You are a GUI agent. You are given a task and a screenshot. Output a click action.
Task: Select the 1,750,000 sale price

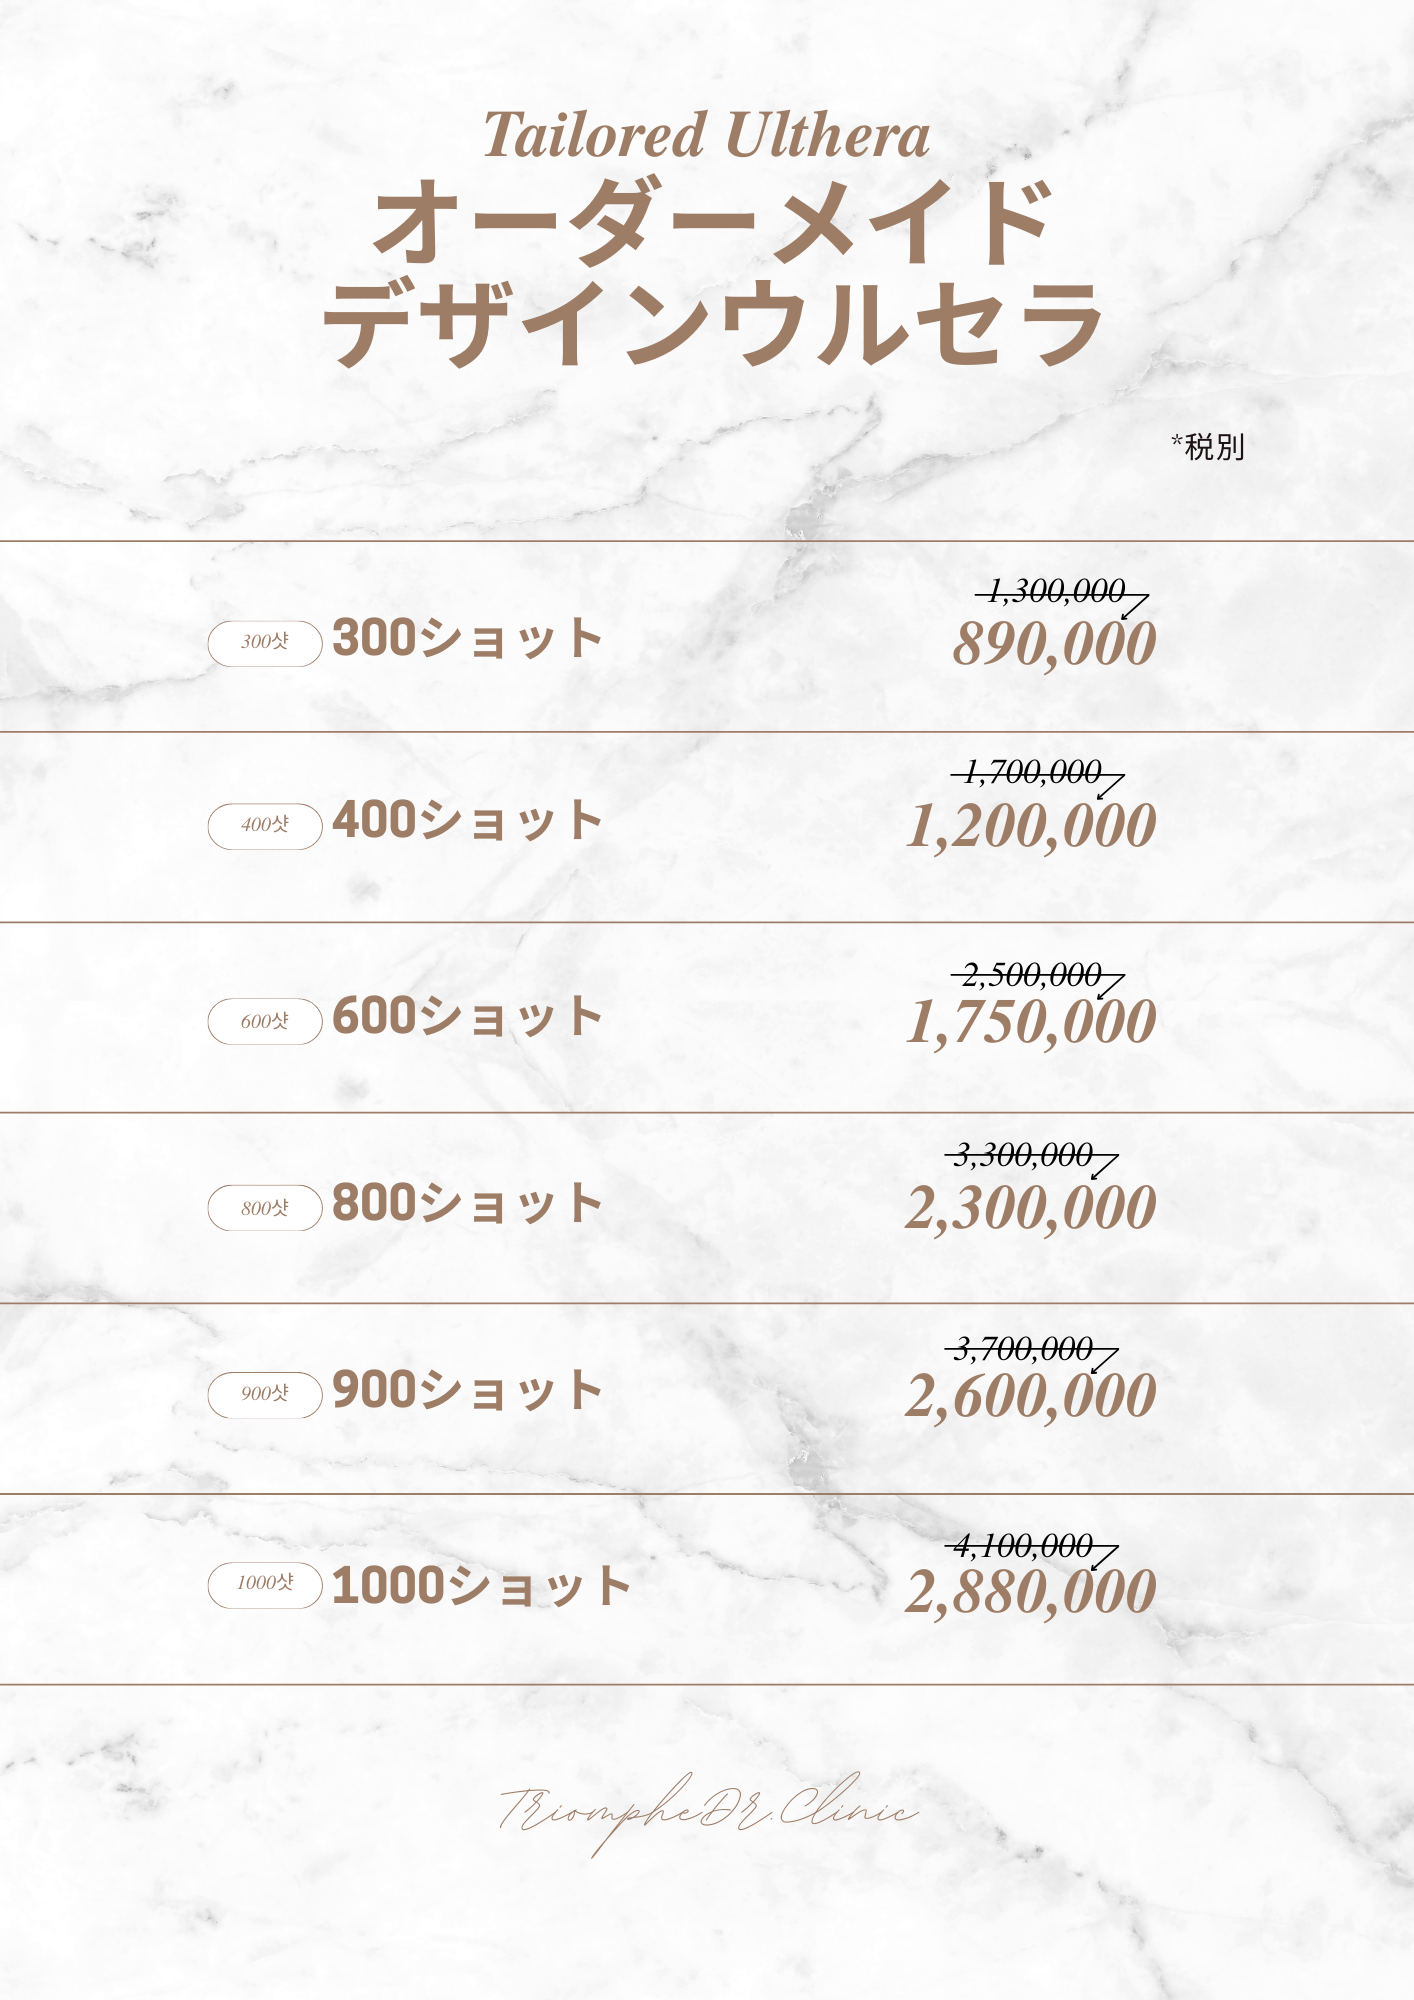pos(1031,1022)
